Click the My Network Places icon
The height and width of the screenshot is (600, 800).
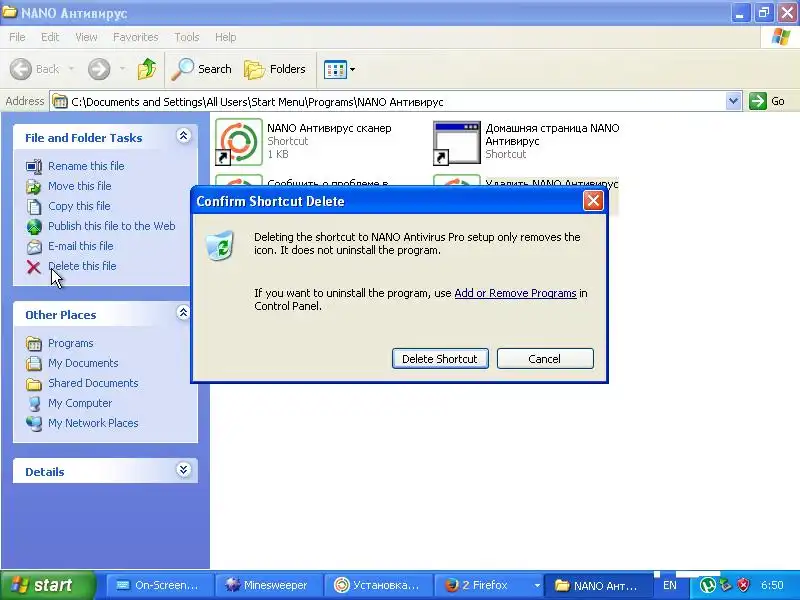(x=34, y=423)
